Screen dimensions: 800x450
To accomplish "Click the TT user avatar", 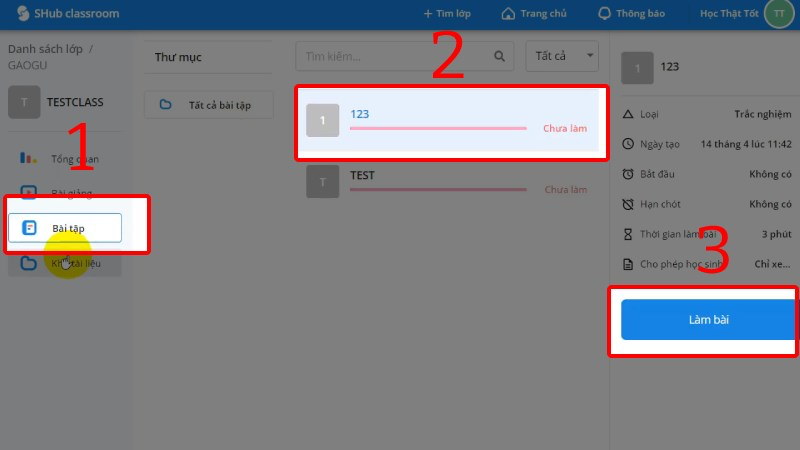I will point(779,14).
